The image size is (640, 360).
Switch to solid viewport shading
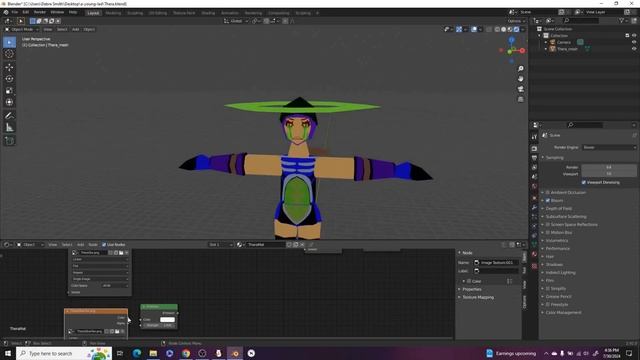click(503, 29)
